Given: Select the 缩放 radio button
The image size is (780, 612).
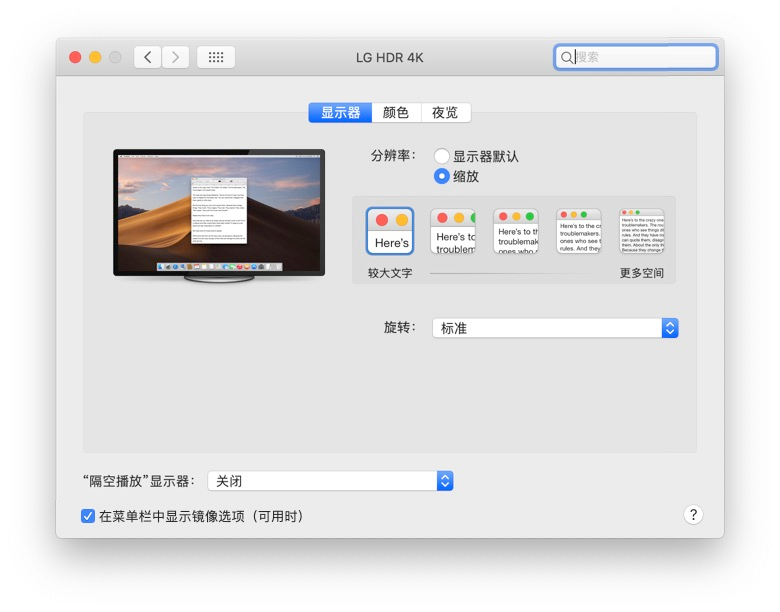Looking at the screenshot, I should click(441, 176).
